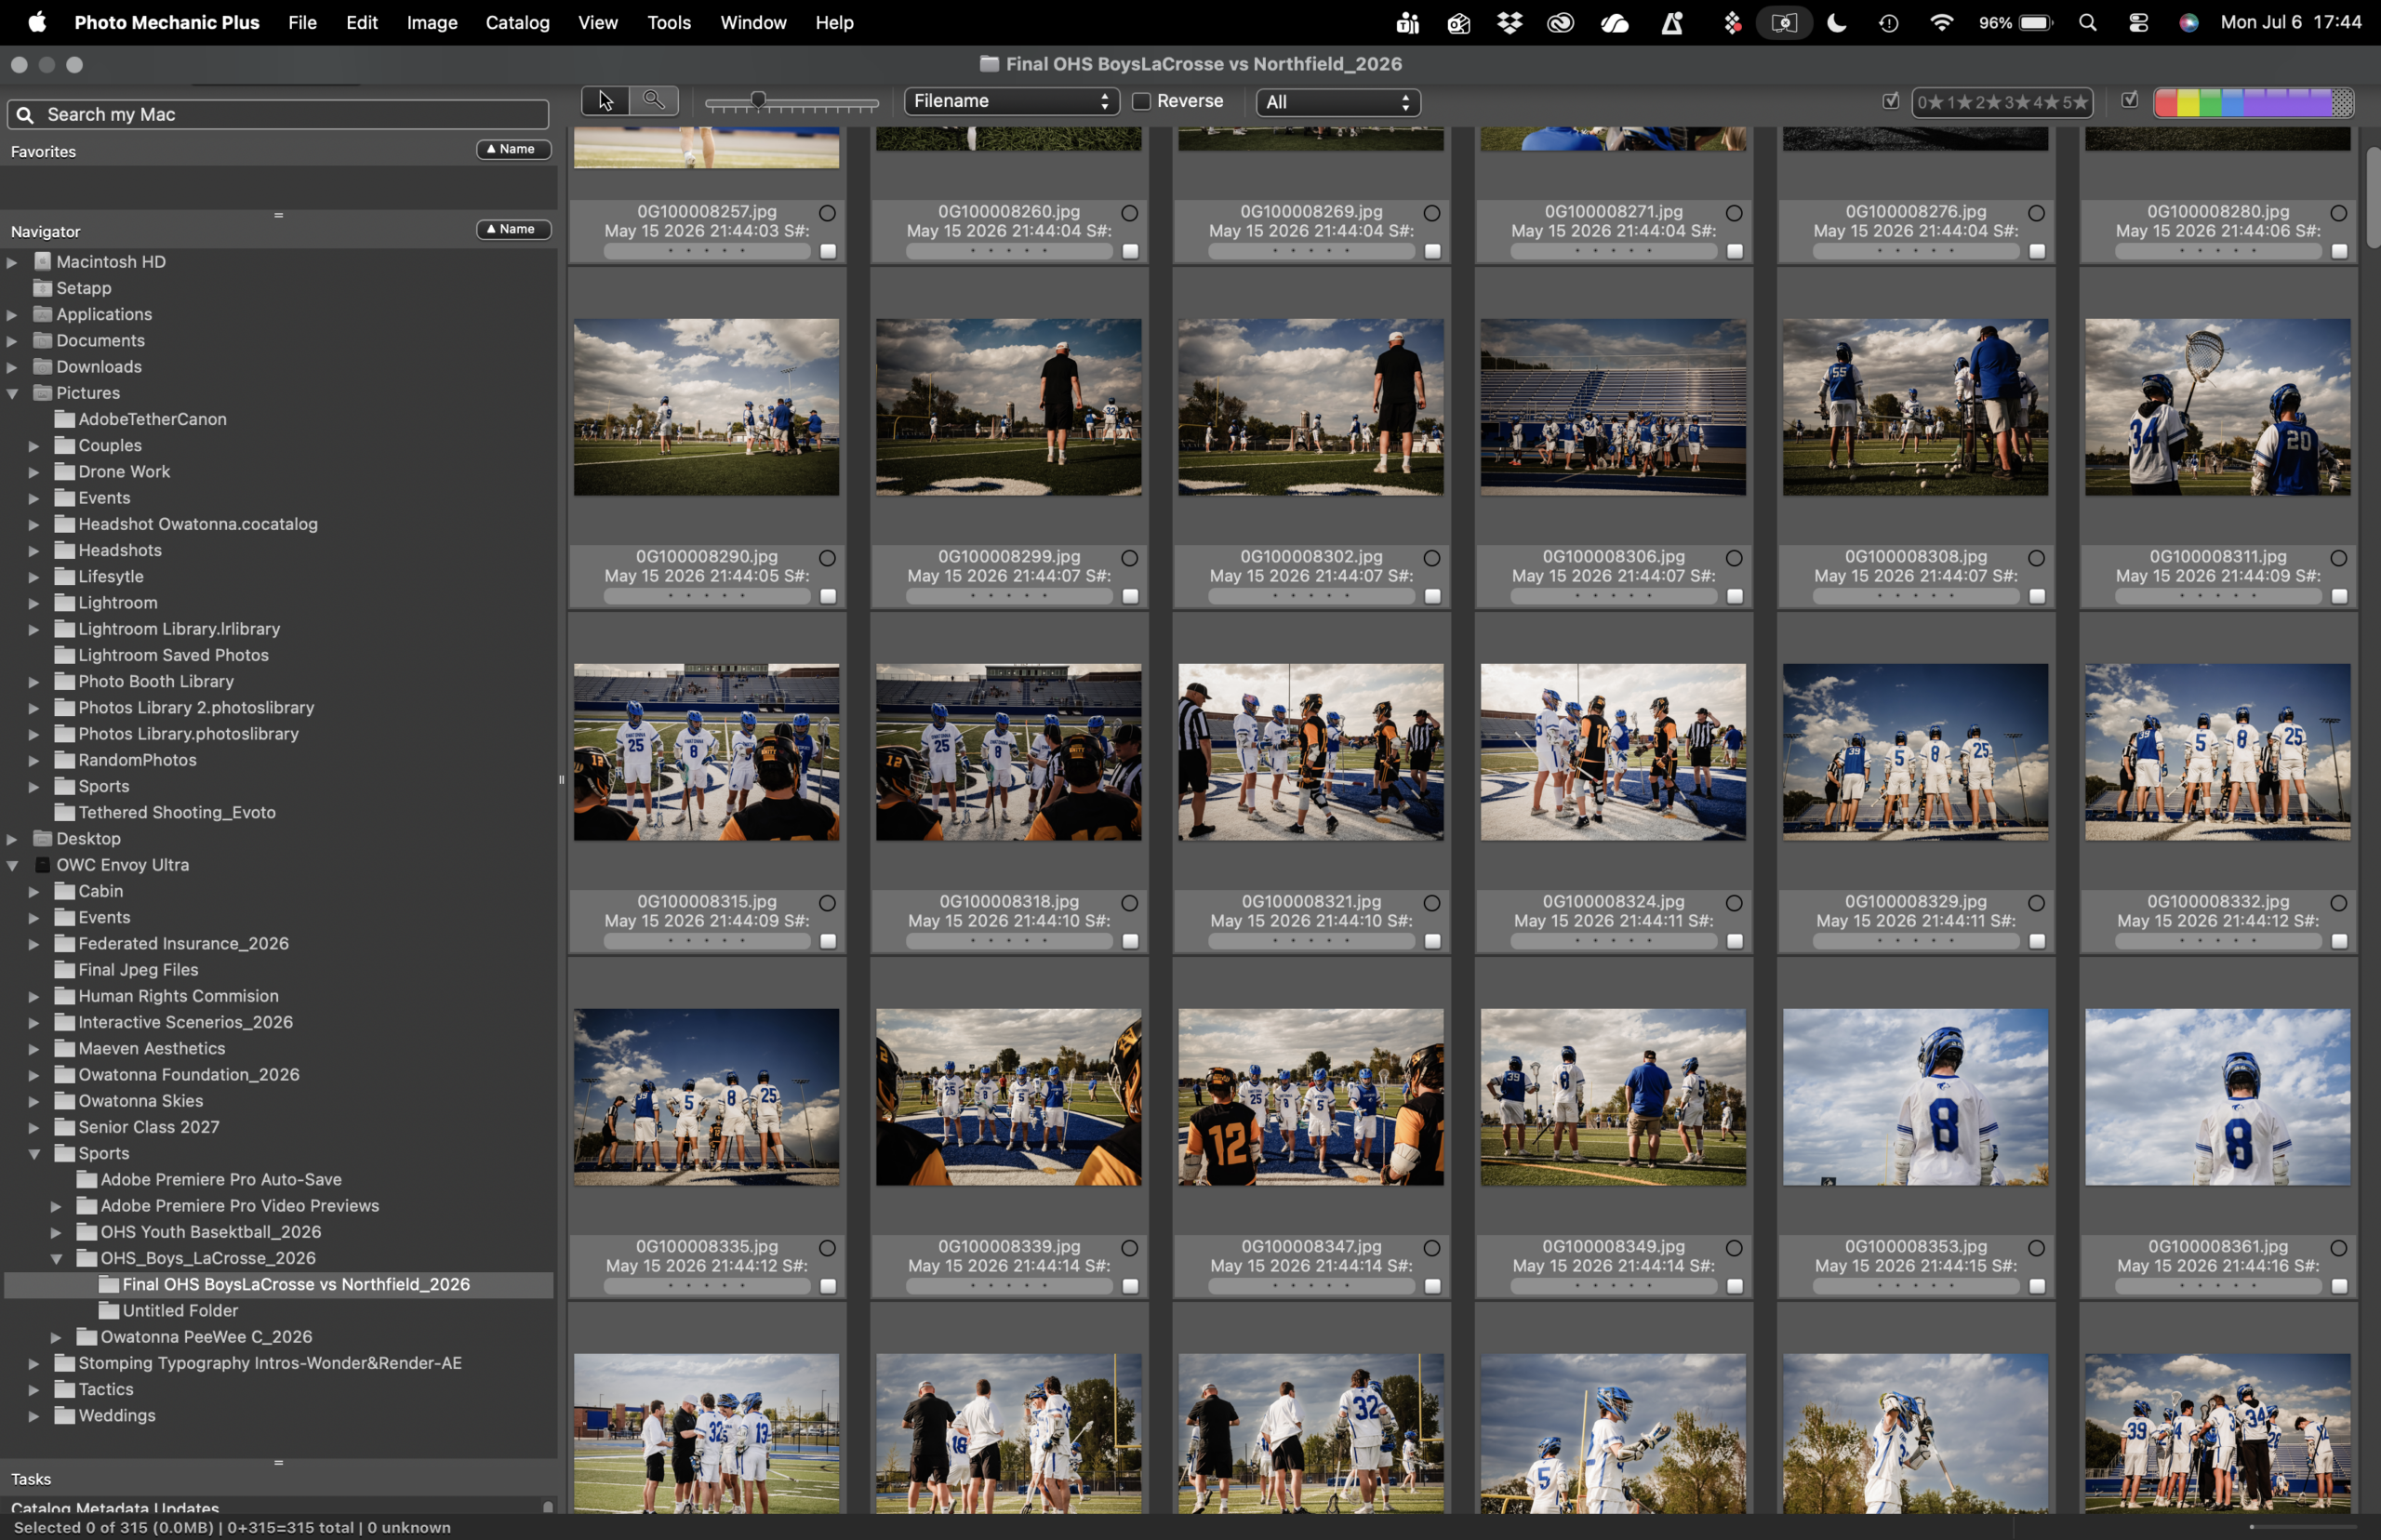2381x1540 pixels.
Task: Click the Lightroom folder icon
Action: click(x=65, y=603)
